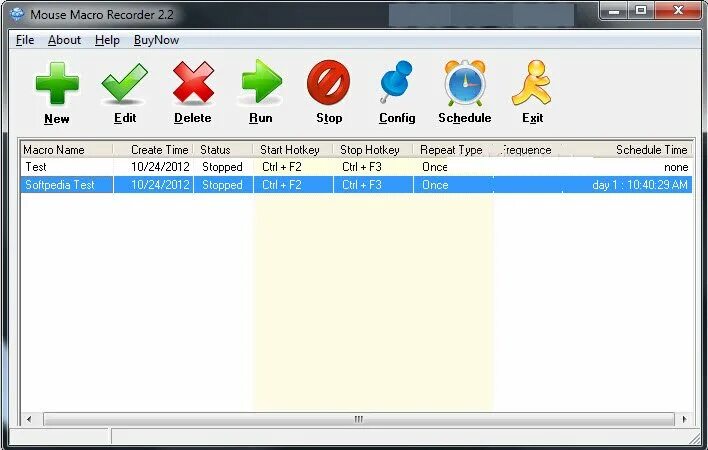The width and height of the screenshot is (708, 450).
Task: Click 'day 1 : 10:40:29 AM' schedule cell
Action: (x=640, y=185)
